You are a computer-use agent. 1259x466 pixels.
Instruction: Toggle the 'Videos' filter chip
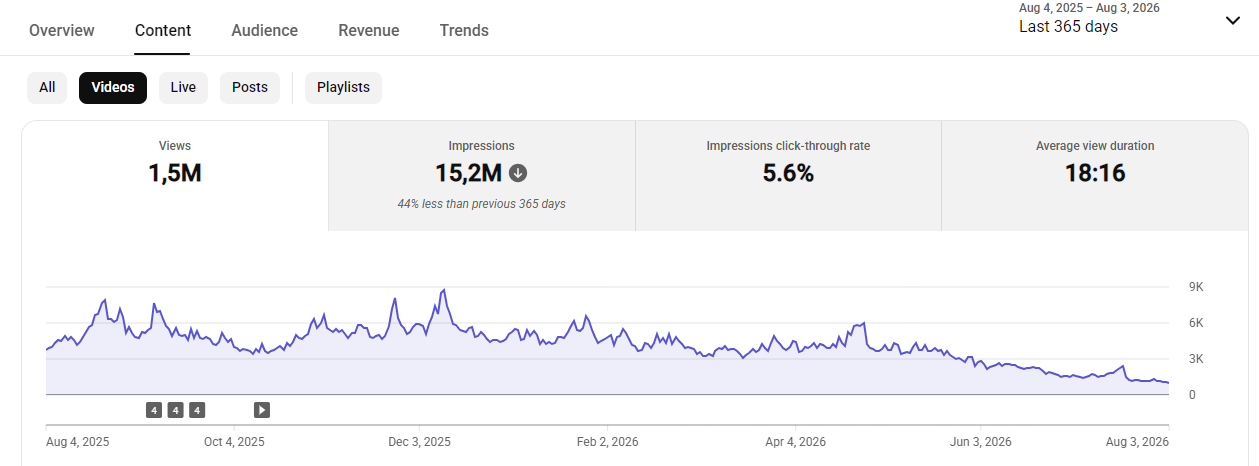coord(113,87)
